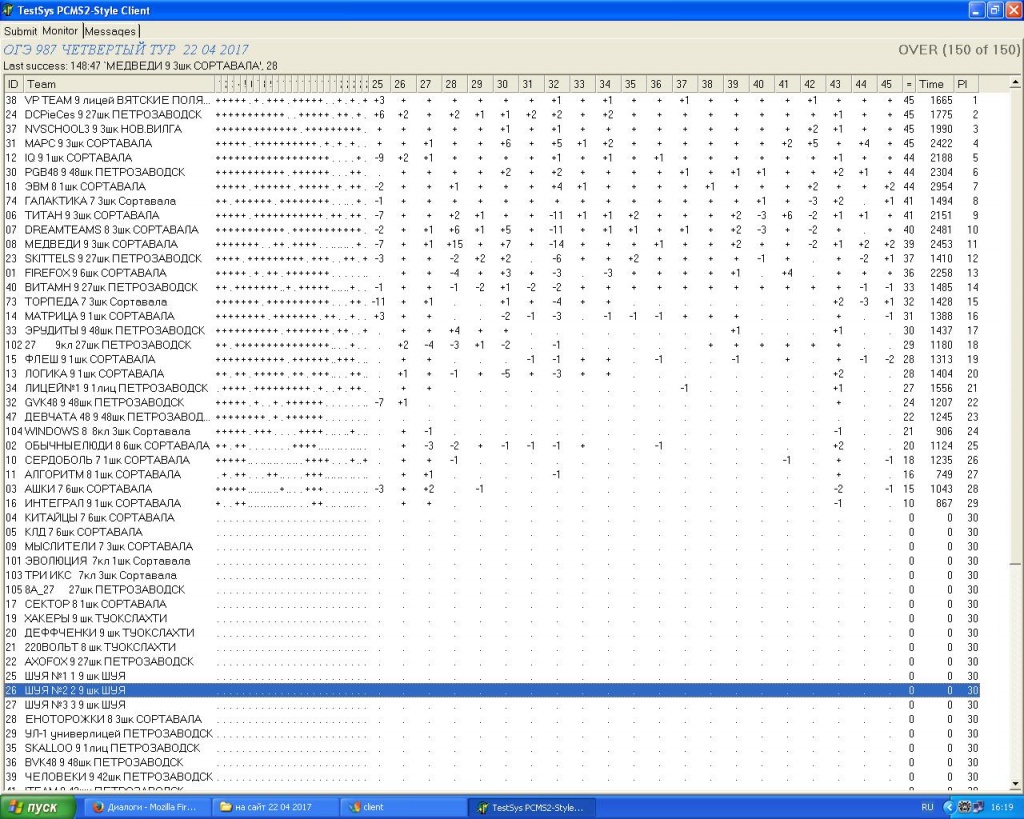Select the ХАКЕРЫ 9 шк ТУОКСЛАХТИ row
Viewport: 1024px width, 819px height.
[x=491, y=618]
